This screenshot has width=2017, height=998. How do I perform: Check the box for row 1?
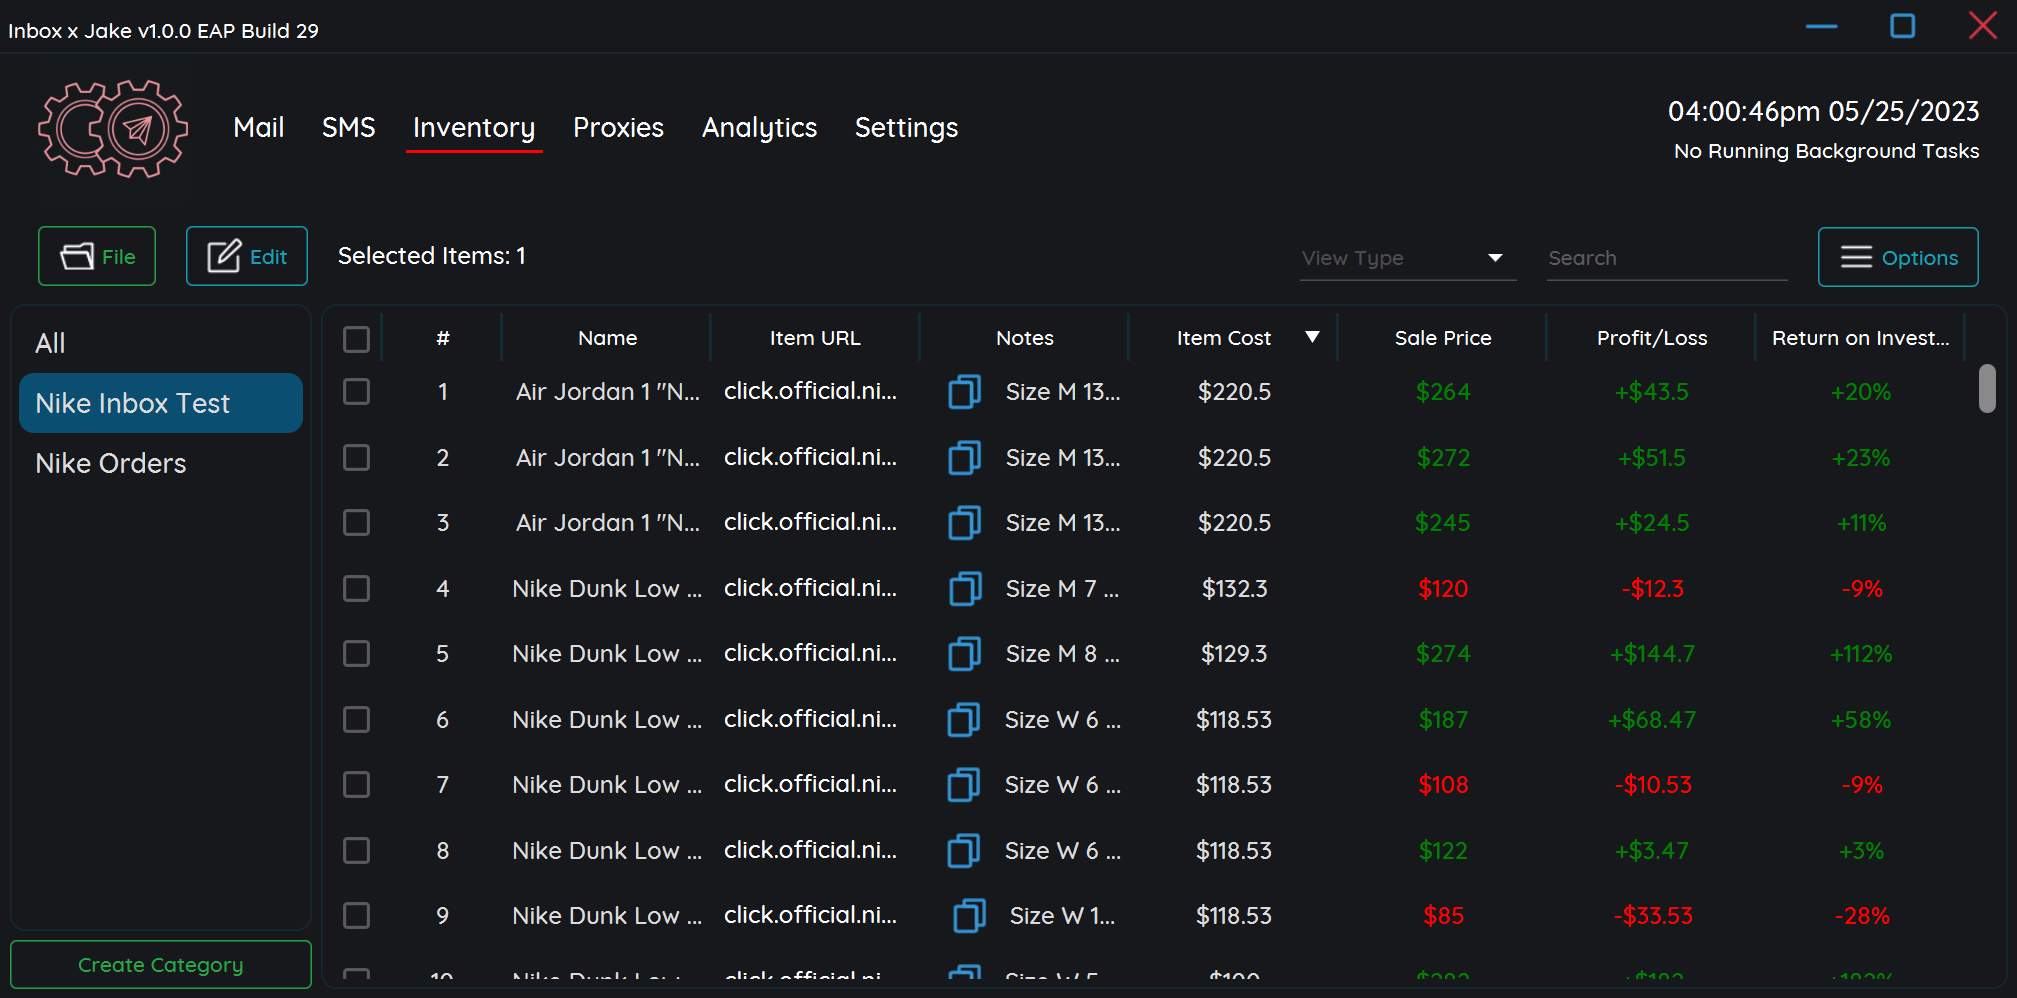click(x=356, y=391)
